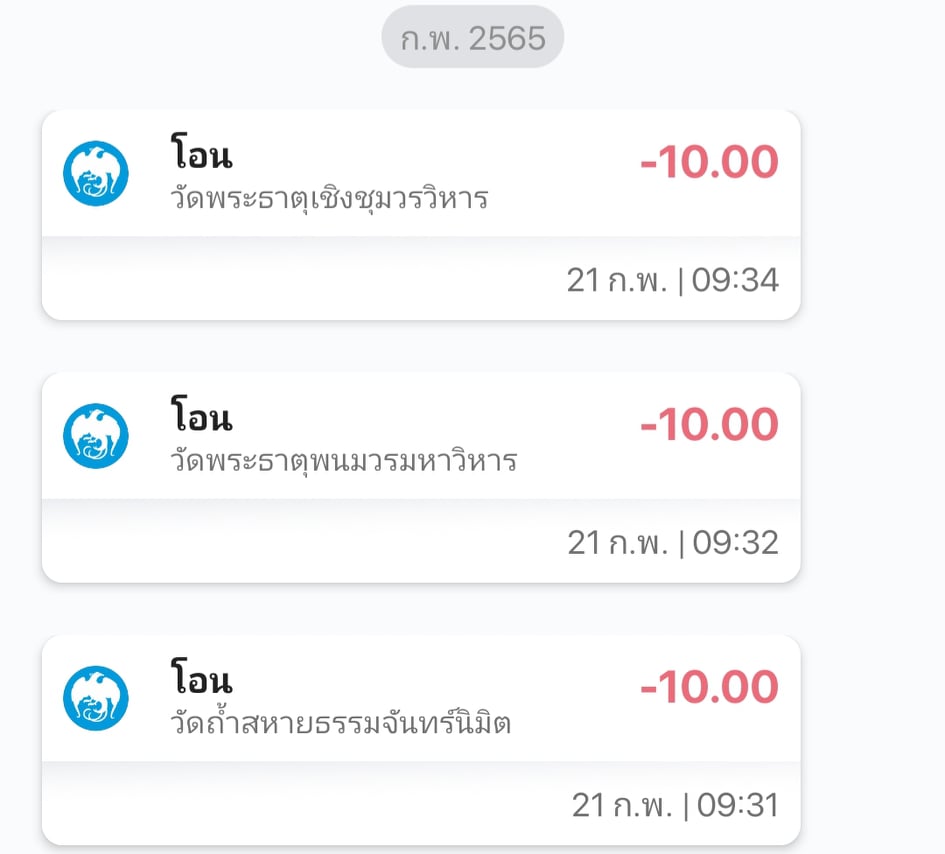The height and width of the screenshot is (854, 945).
Task: Click the 09:32 time in the second card
Action: 735,543
